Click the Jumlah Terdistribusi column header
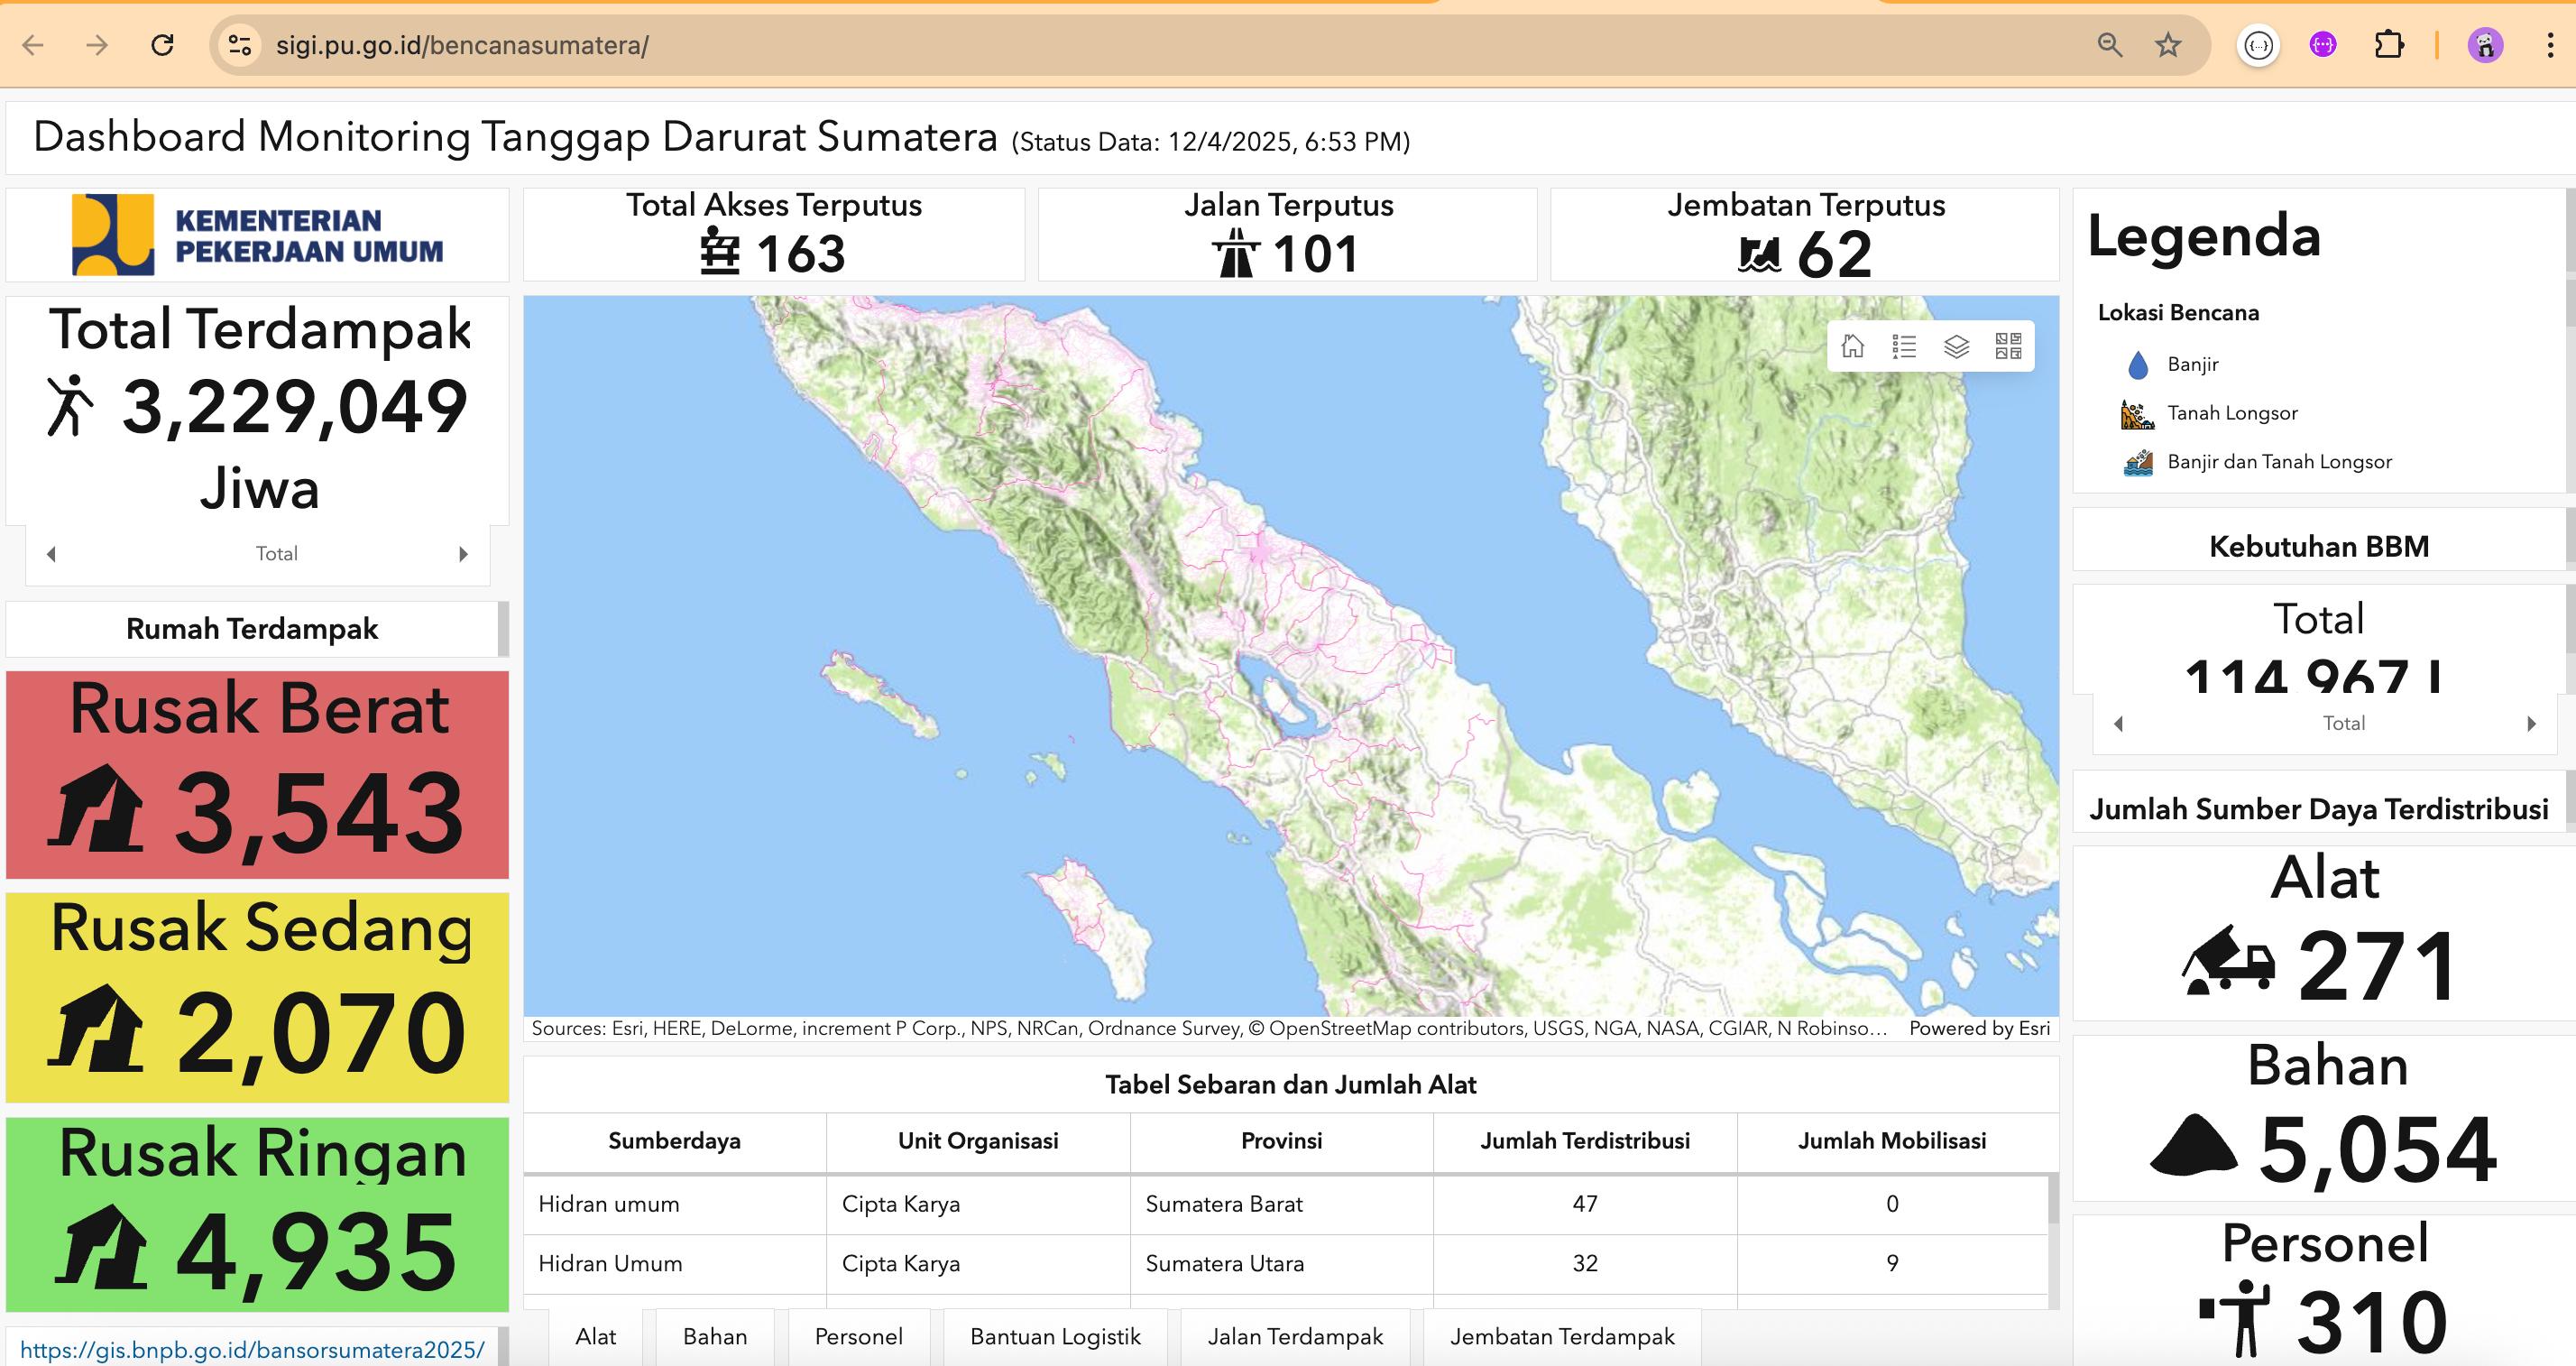Image resolution: width=2576 pixels, height=1366 pixels. click(1584, 1141)
